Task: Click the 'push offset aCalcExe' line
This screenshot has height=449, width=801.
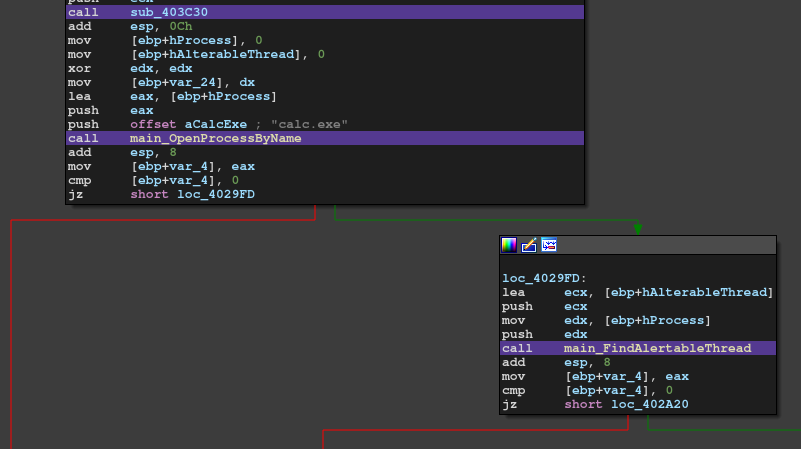Action: click(207, 125)
